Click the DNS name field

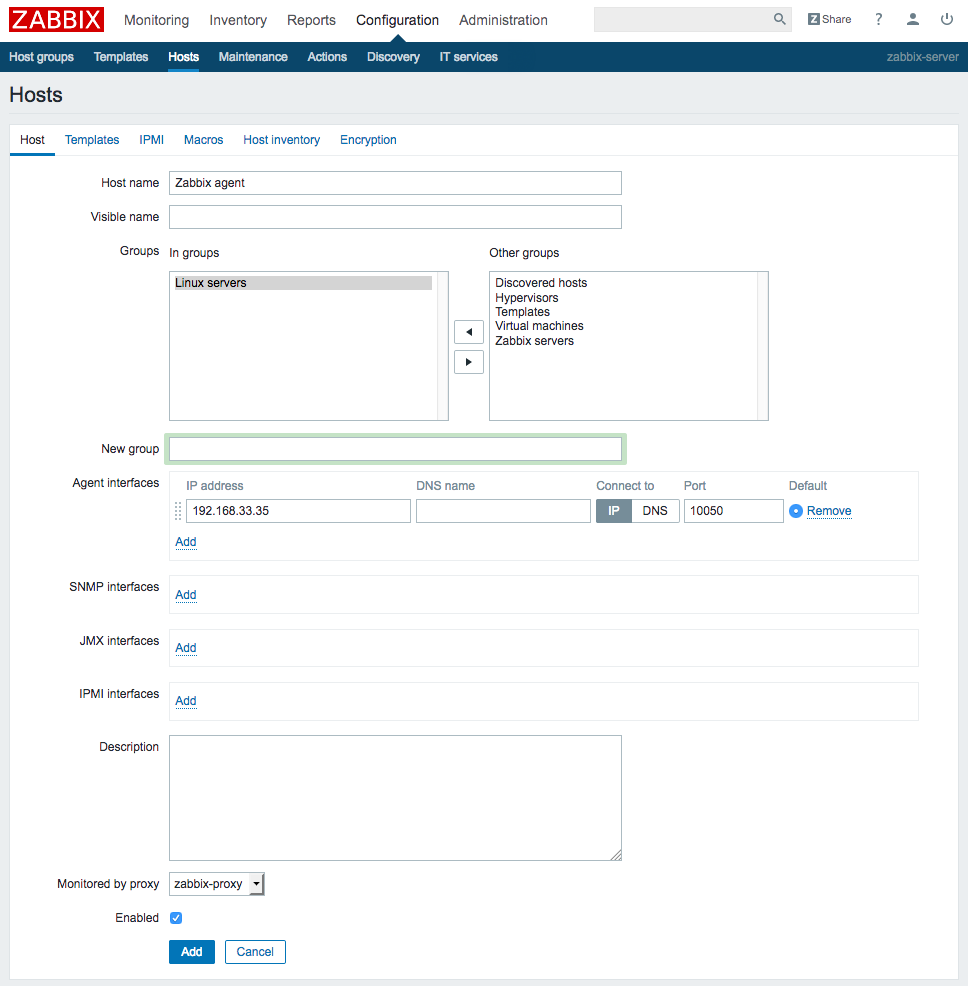(503, 511)
